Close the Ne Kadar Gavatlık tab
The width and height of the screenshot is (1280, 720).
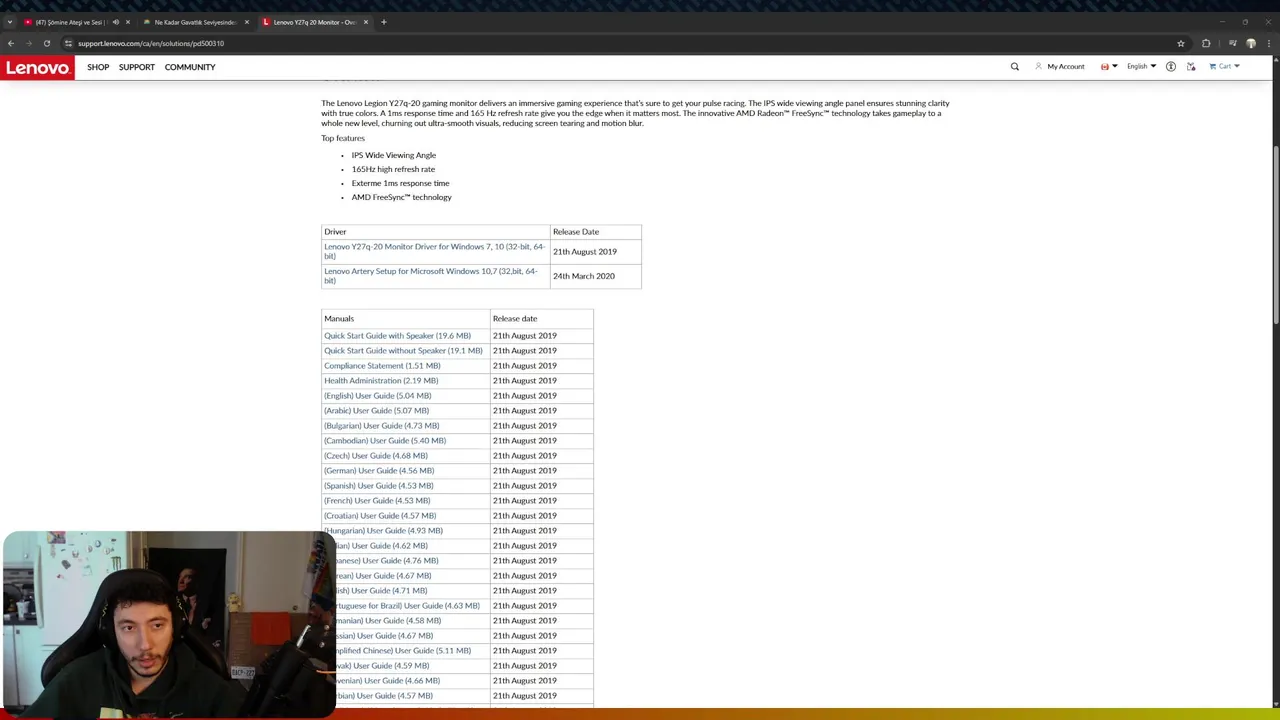pyautogui.click(x=246, y=22)
